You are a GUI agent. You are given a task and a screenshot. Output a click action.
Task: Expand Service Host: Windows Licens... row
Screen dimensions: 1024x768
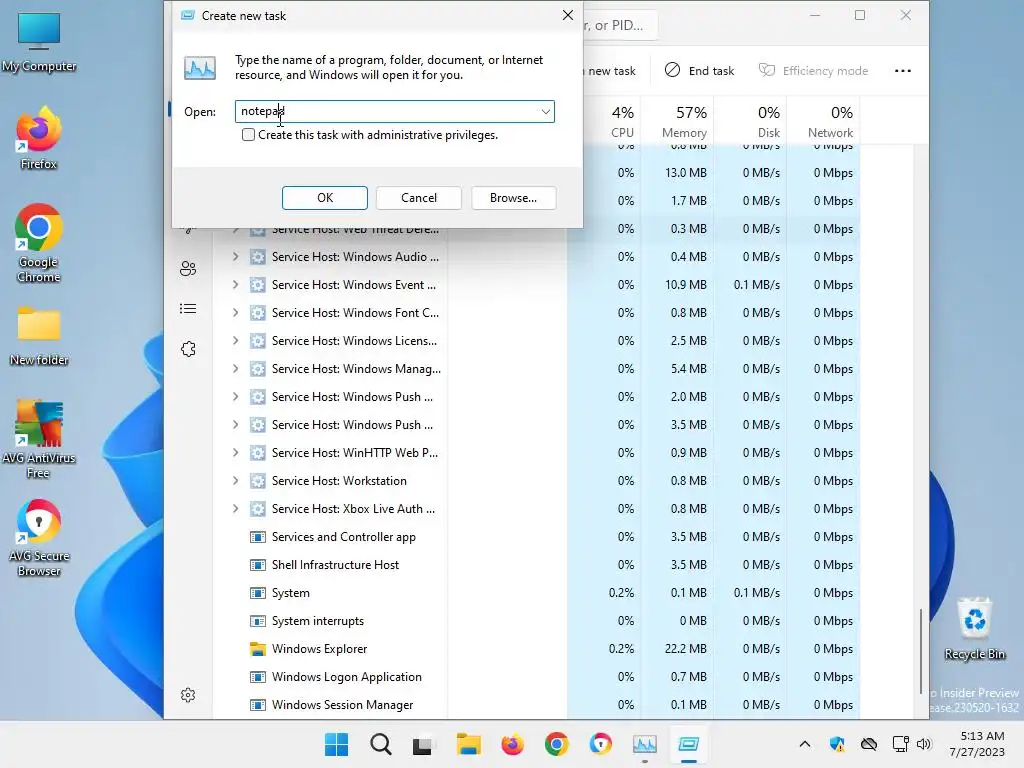click(x=235, y=341)
